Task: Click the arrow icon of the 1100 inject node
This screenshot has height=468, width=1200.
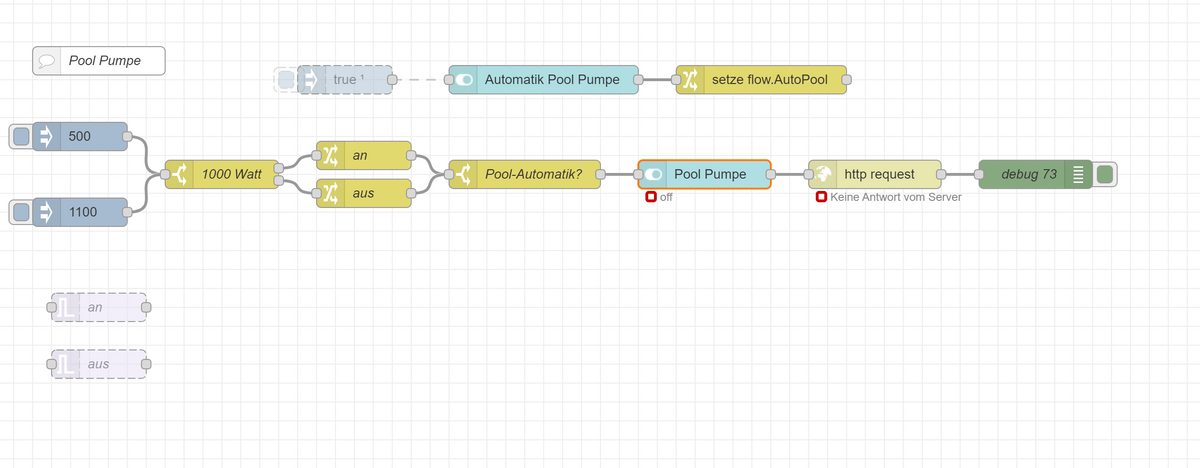Action: point(46,212)
